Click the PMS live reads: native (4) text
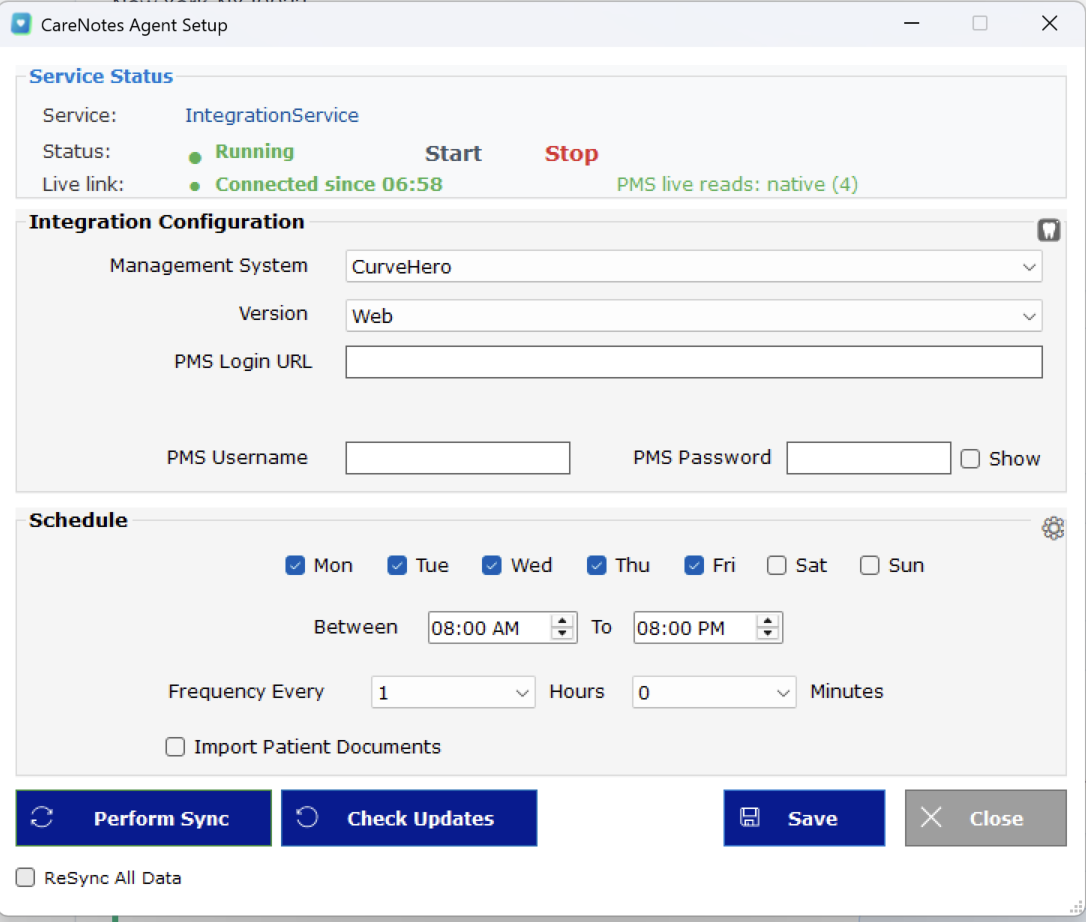Screen dimensions: 1086x922 [738, 184]
